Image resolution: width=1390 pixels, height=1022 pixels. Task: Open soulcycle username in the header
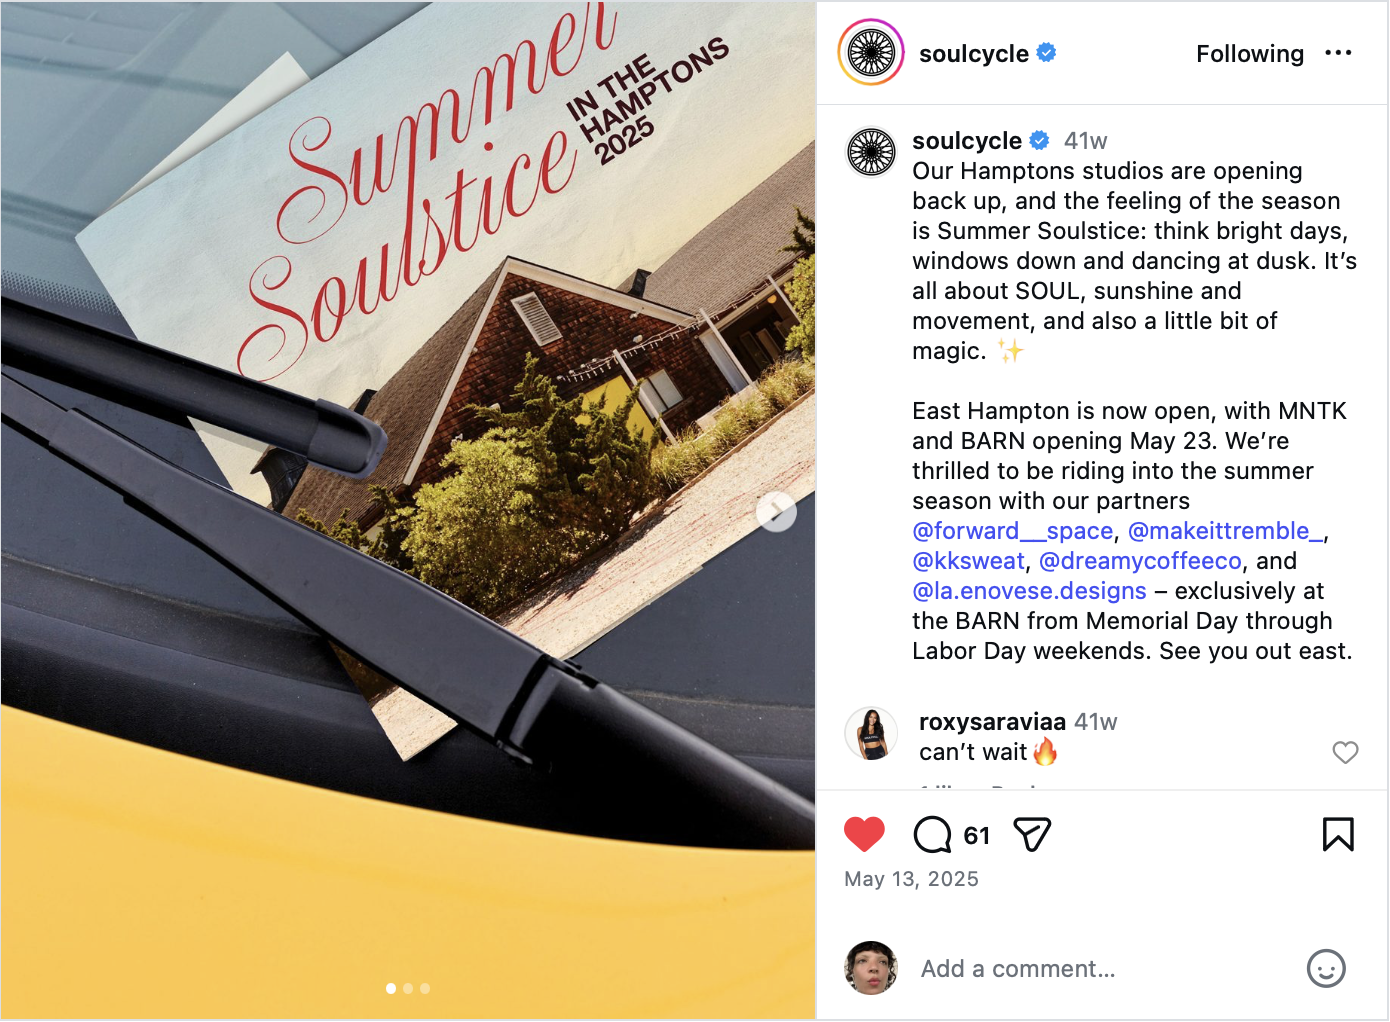pyautogui.click(x=974, y=53)
